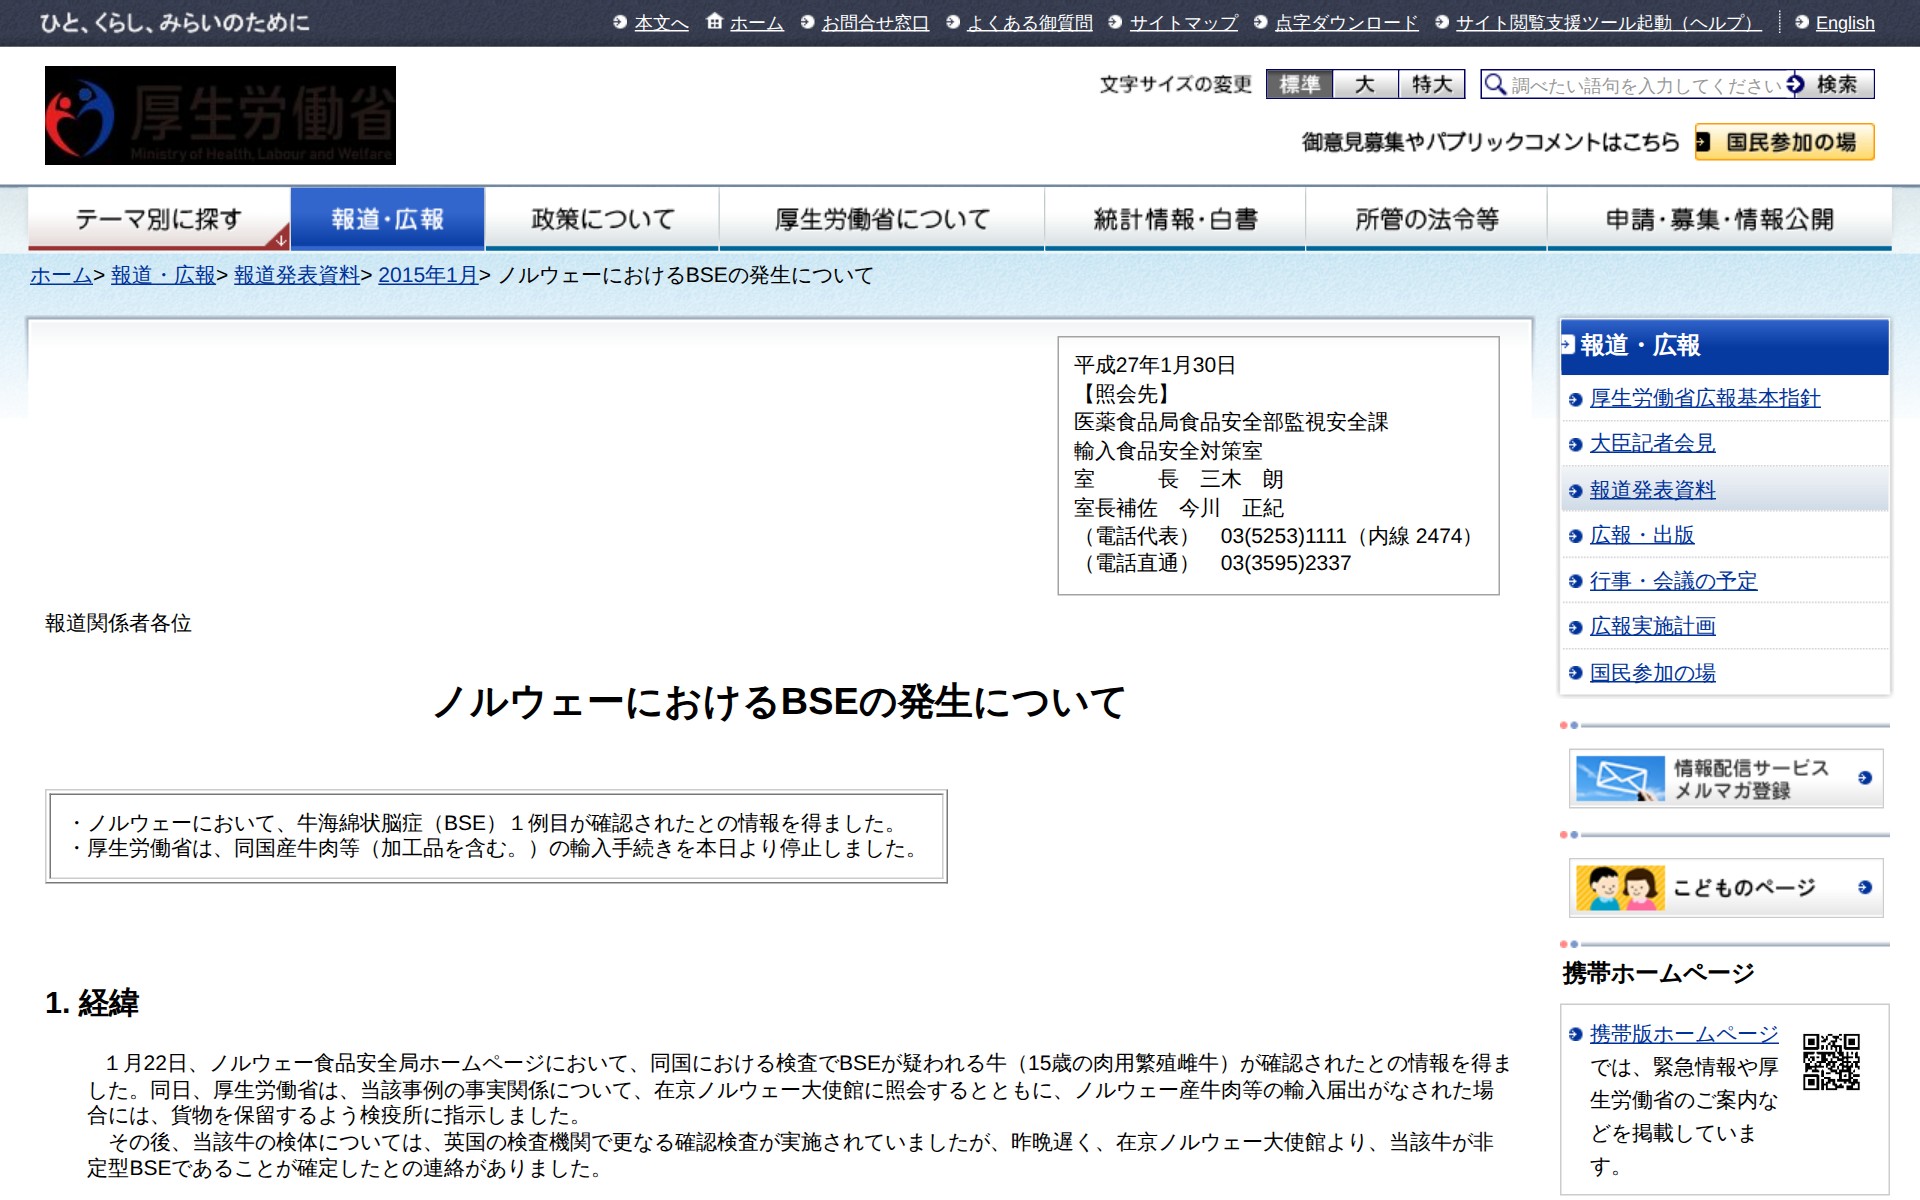Viewport: 1920px width, 1200px height.
Task: Click the magnifier icon in search box
Action: pos(1495,84)
